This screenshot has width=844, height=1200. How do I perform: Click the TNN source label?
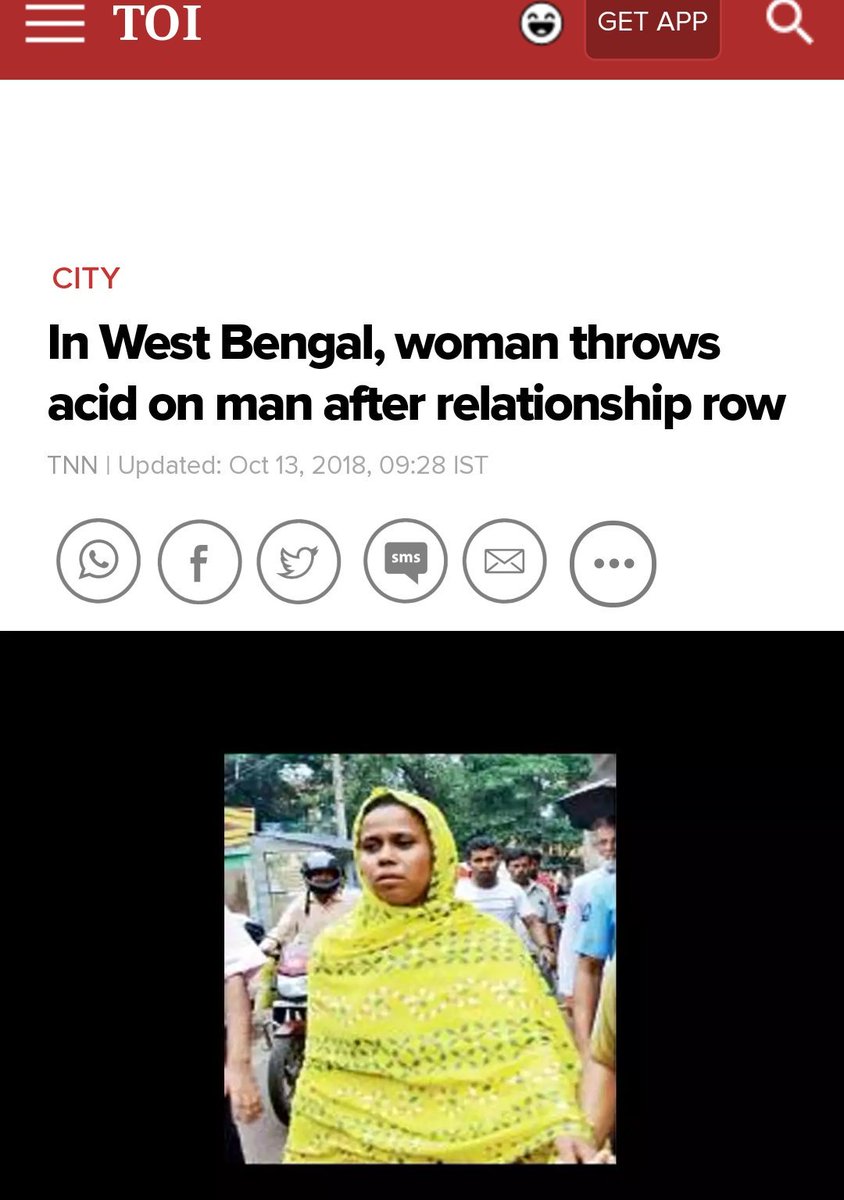72,465
